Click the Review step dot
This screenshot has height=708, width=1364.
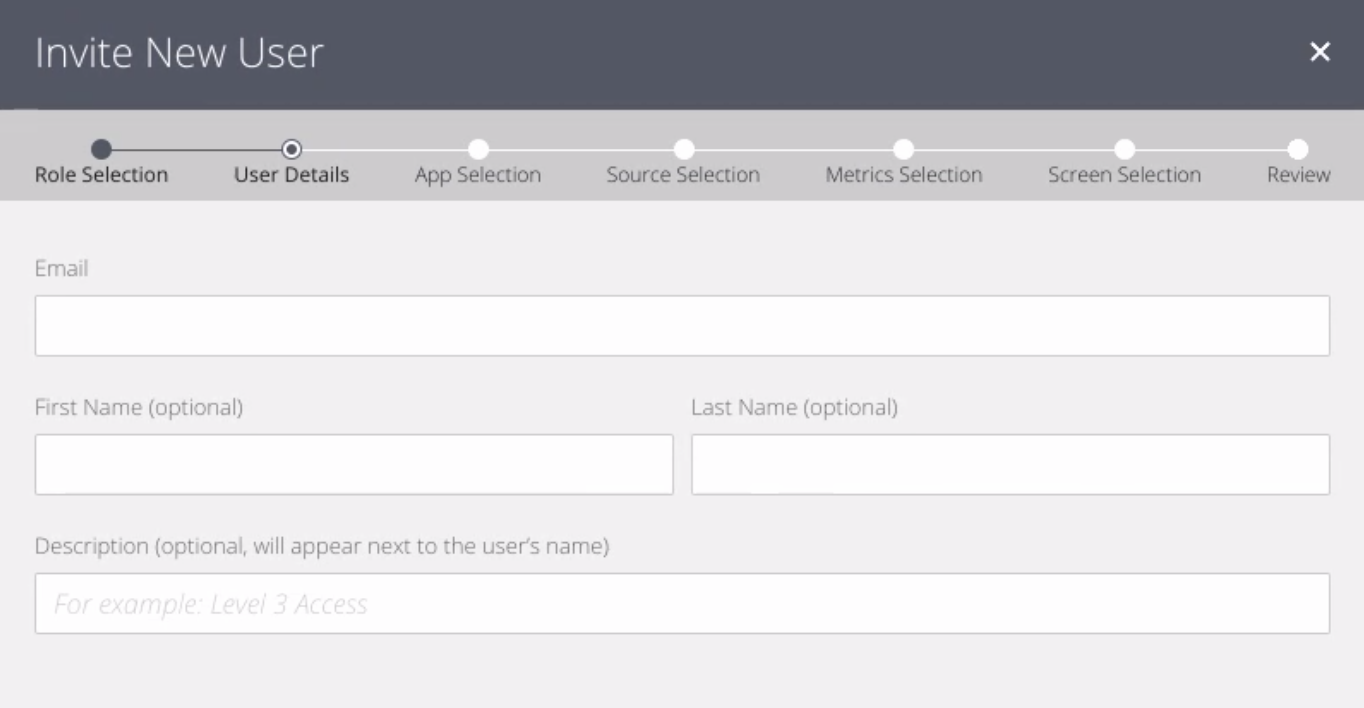click(1298, 149)
